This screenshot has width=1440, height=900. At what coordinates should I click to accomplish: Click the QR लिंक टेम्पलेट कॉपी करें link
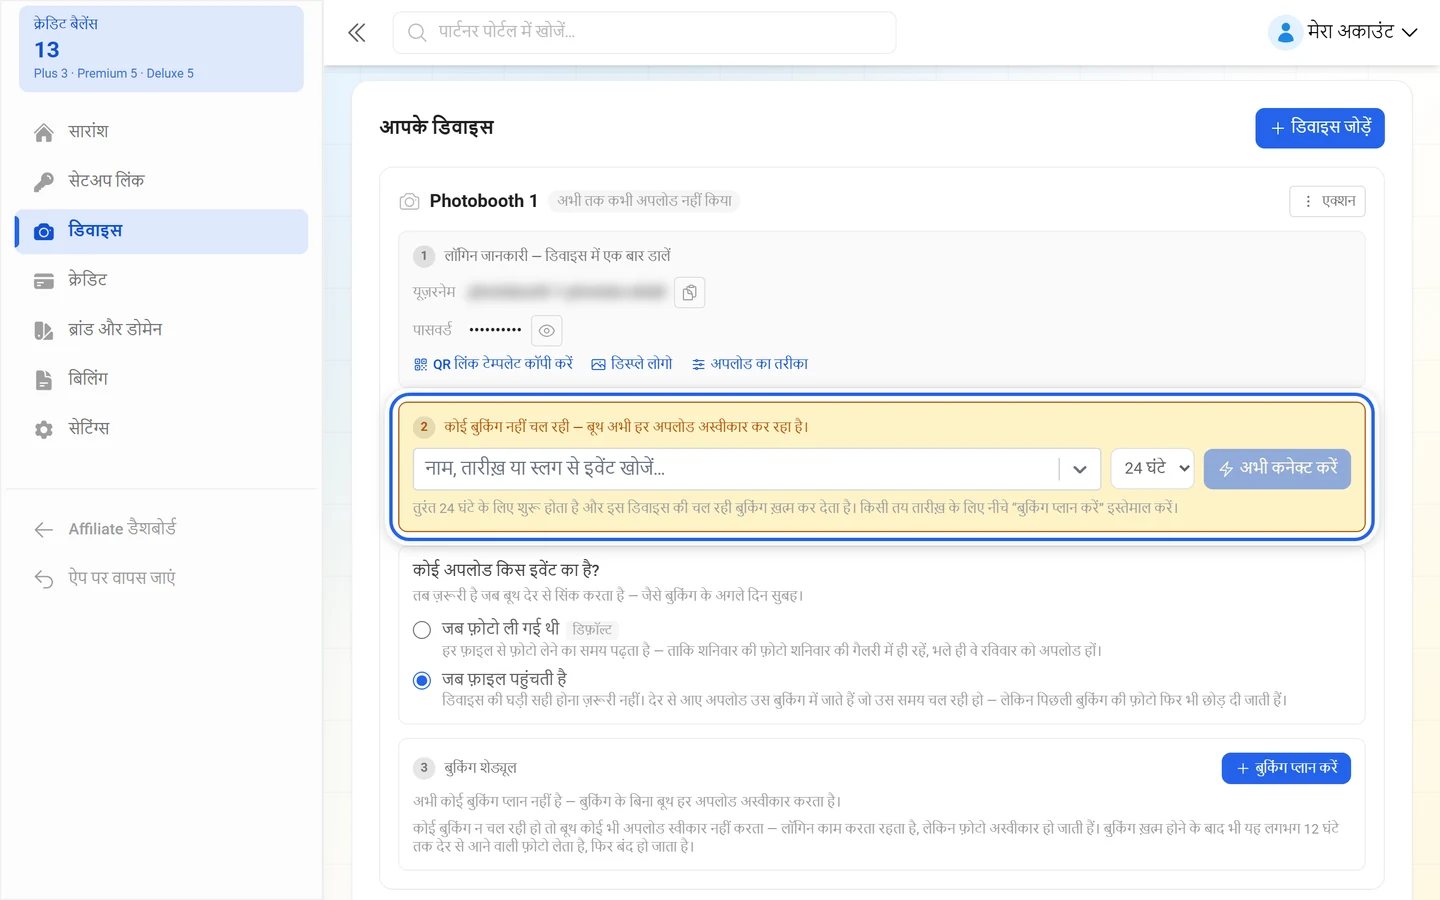[493, 364]
